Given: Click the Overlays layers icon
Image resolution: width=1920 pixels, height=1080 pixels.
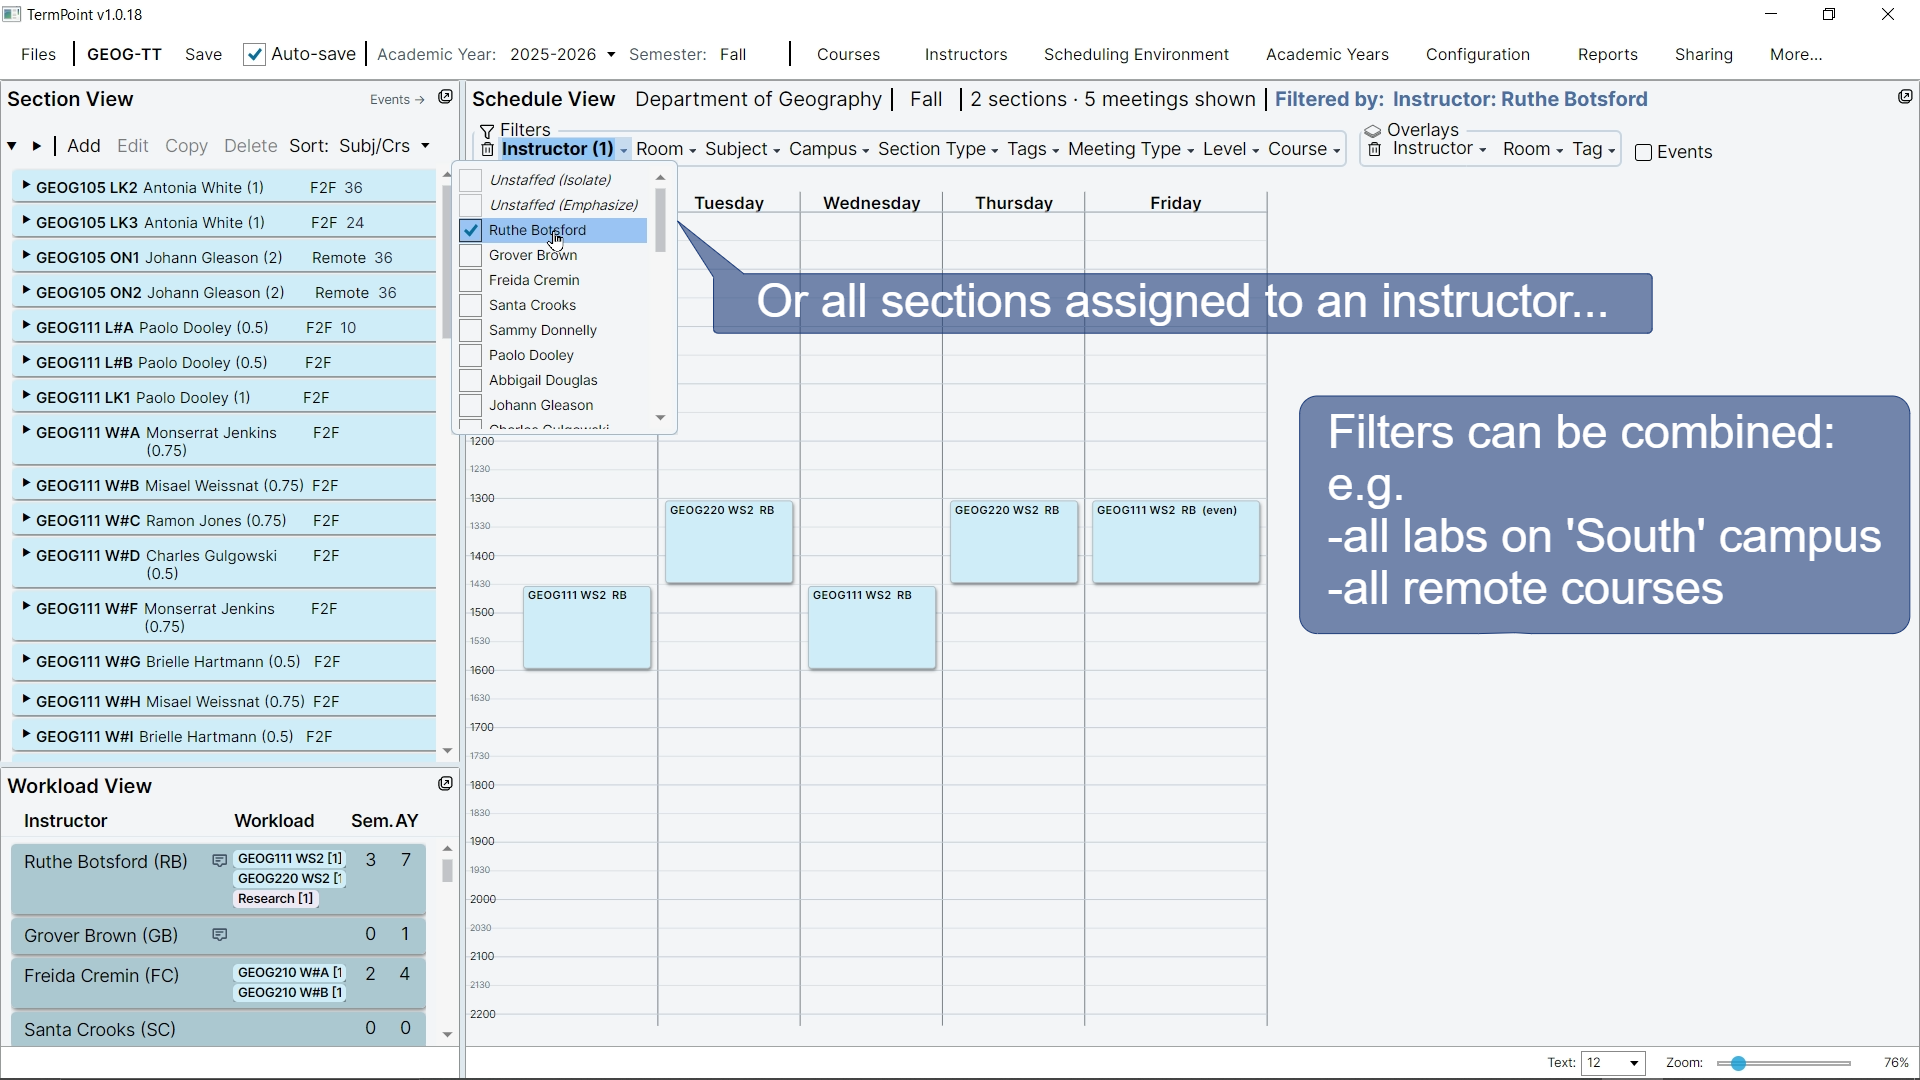Looking at the screenshot, I should coord(1374,131).
